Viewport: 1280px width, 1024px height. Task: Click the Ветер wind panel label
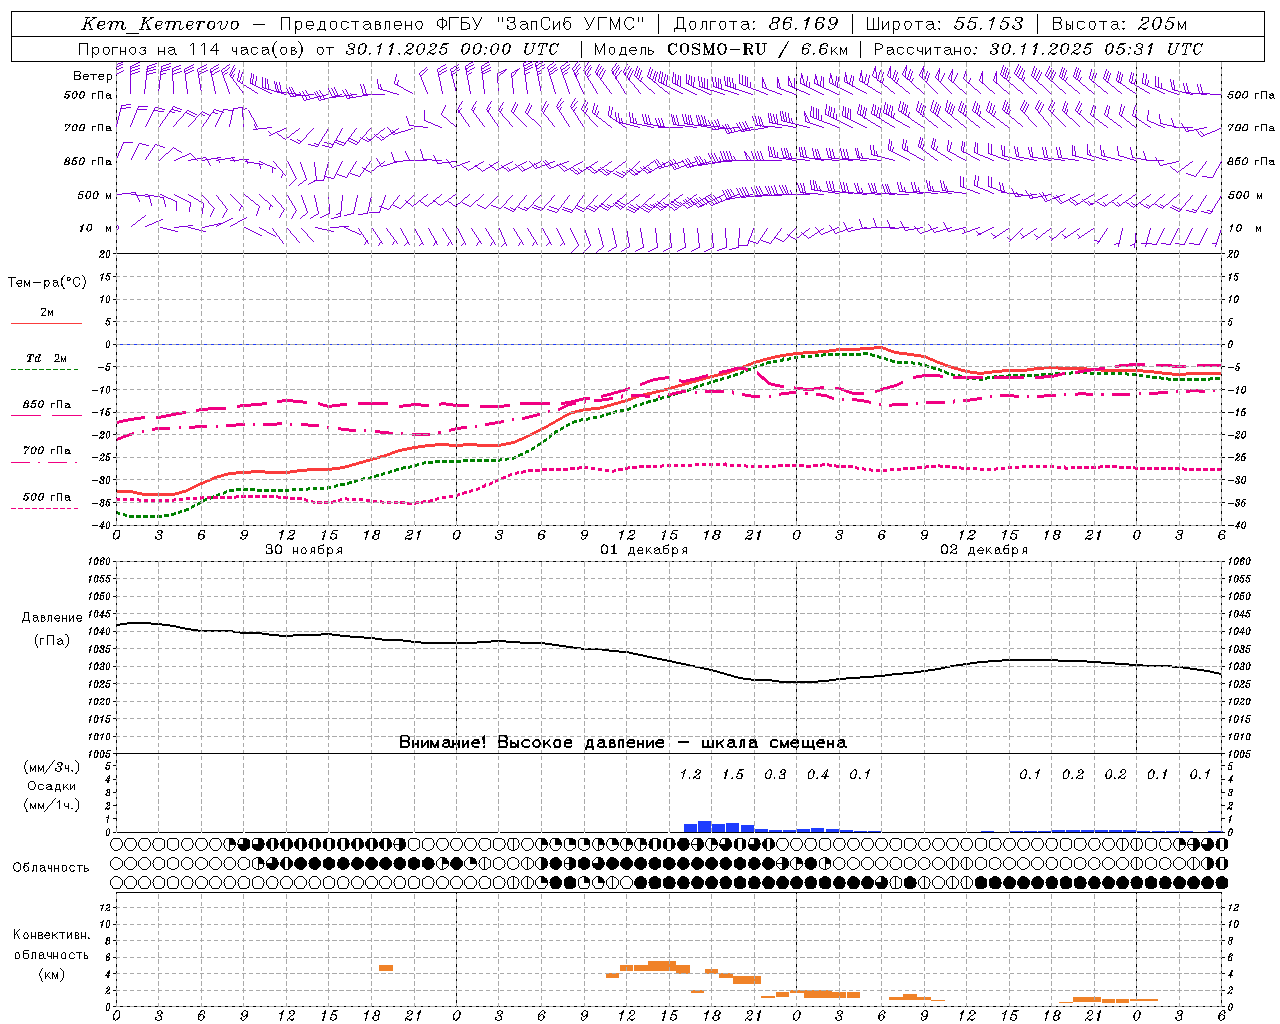pos(92,76)
